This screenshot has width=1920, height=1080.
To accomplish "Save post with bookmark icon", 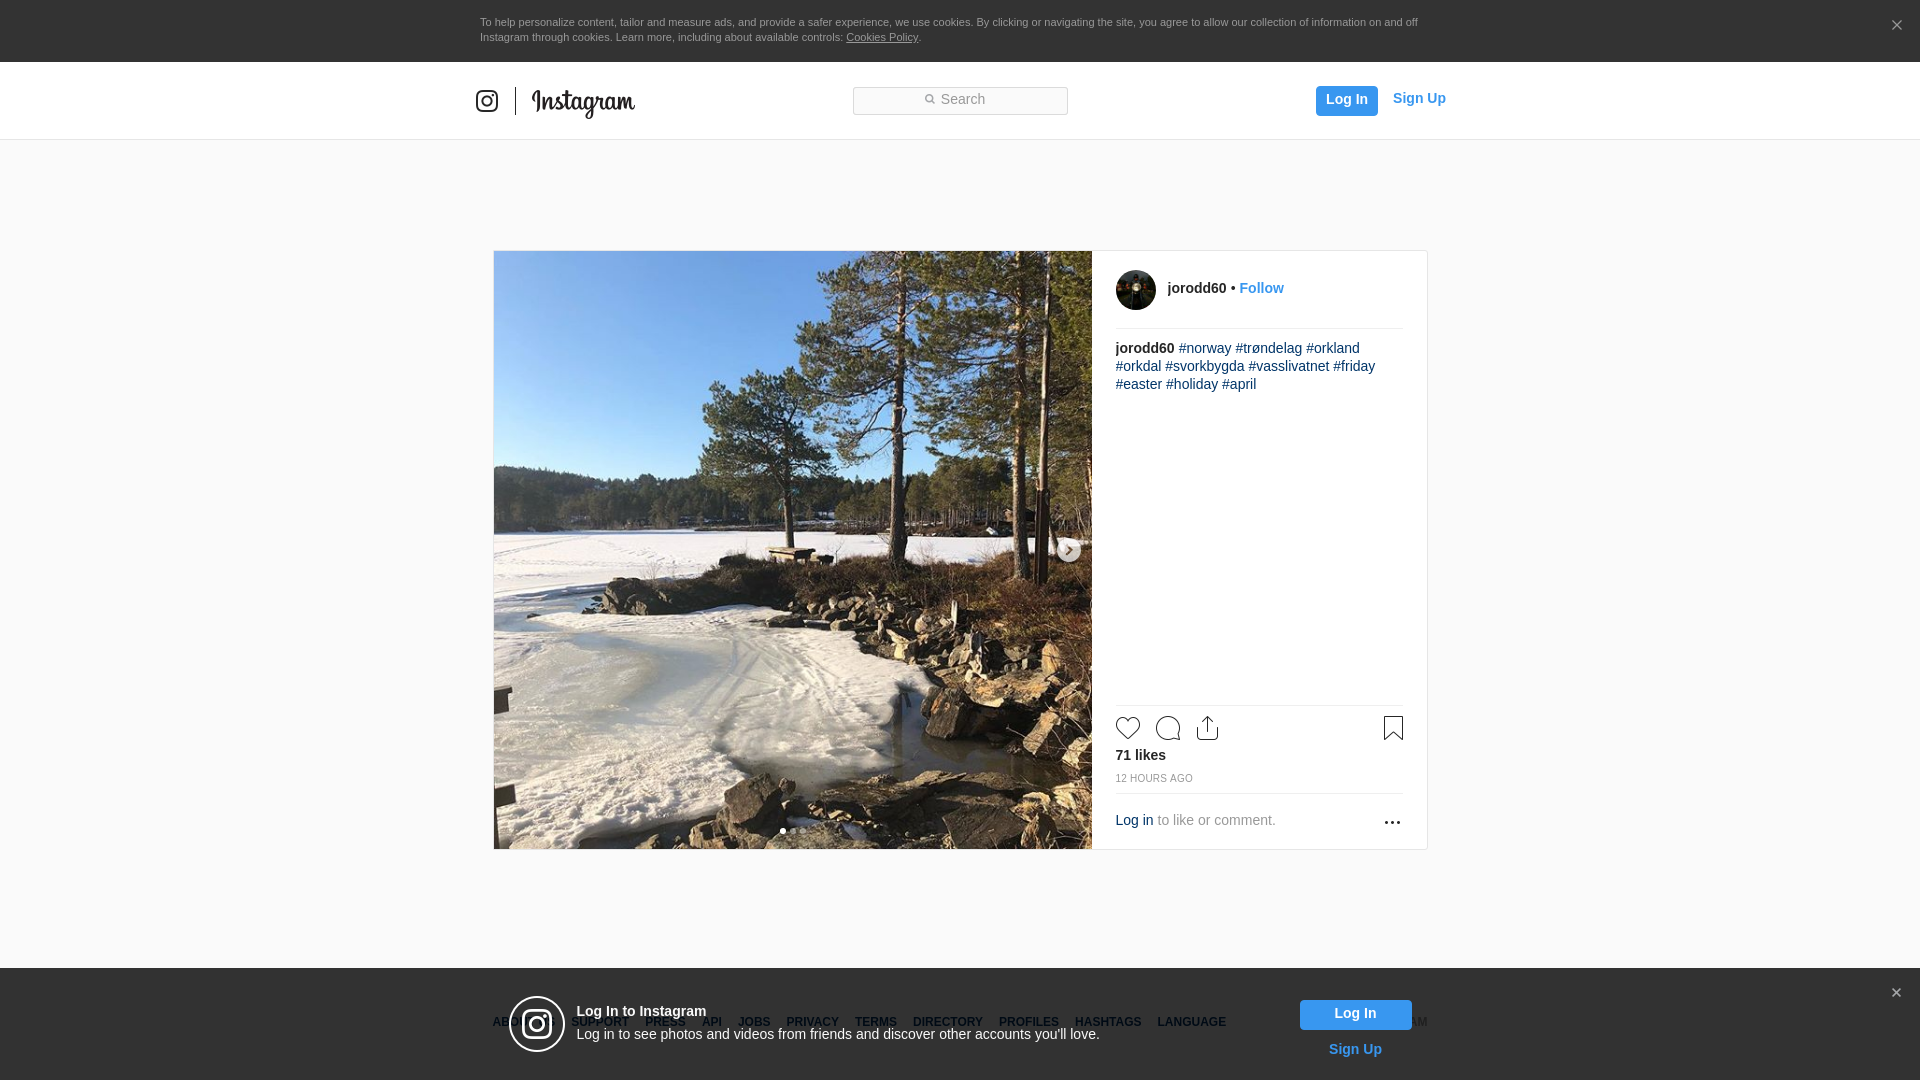I will click(1393, 728).
